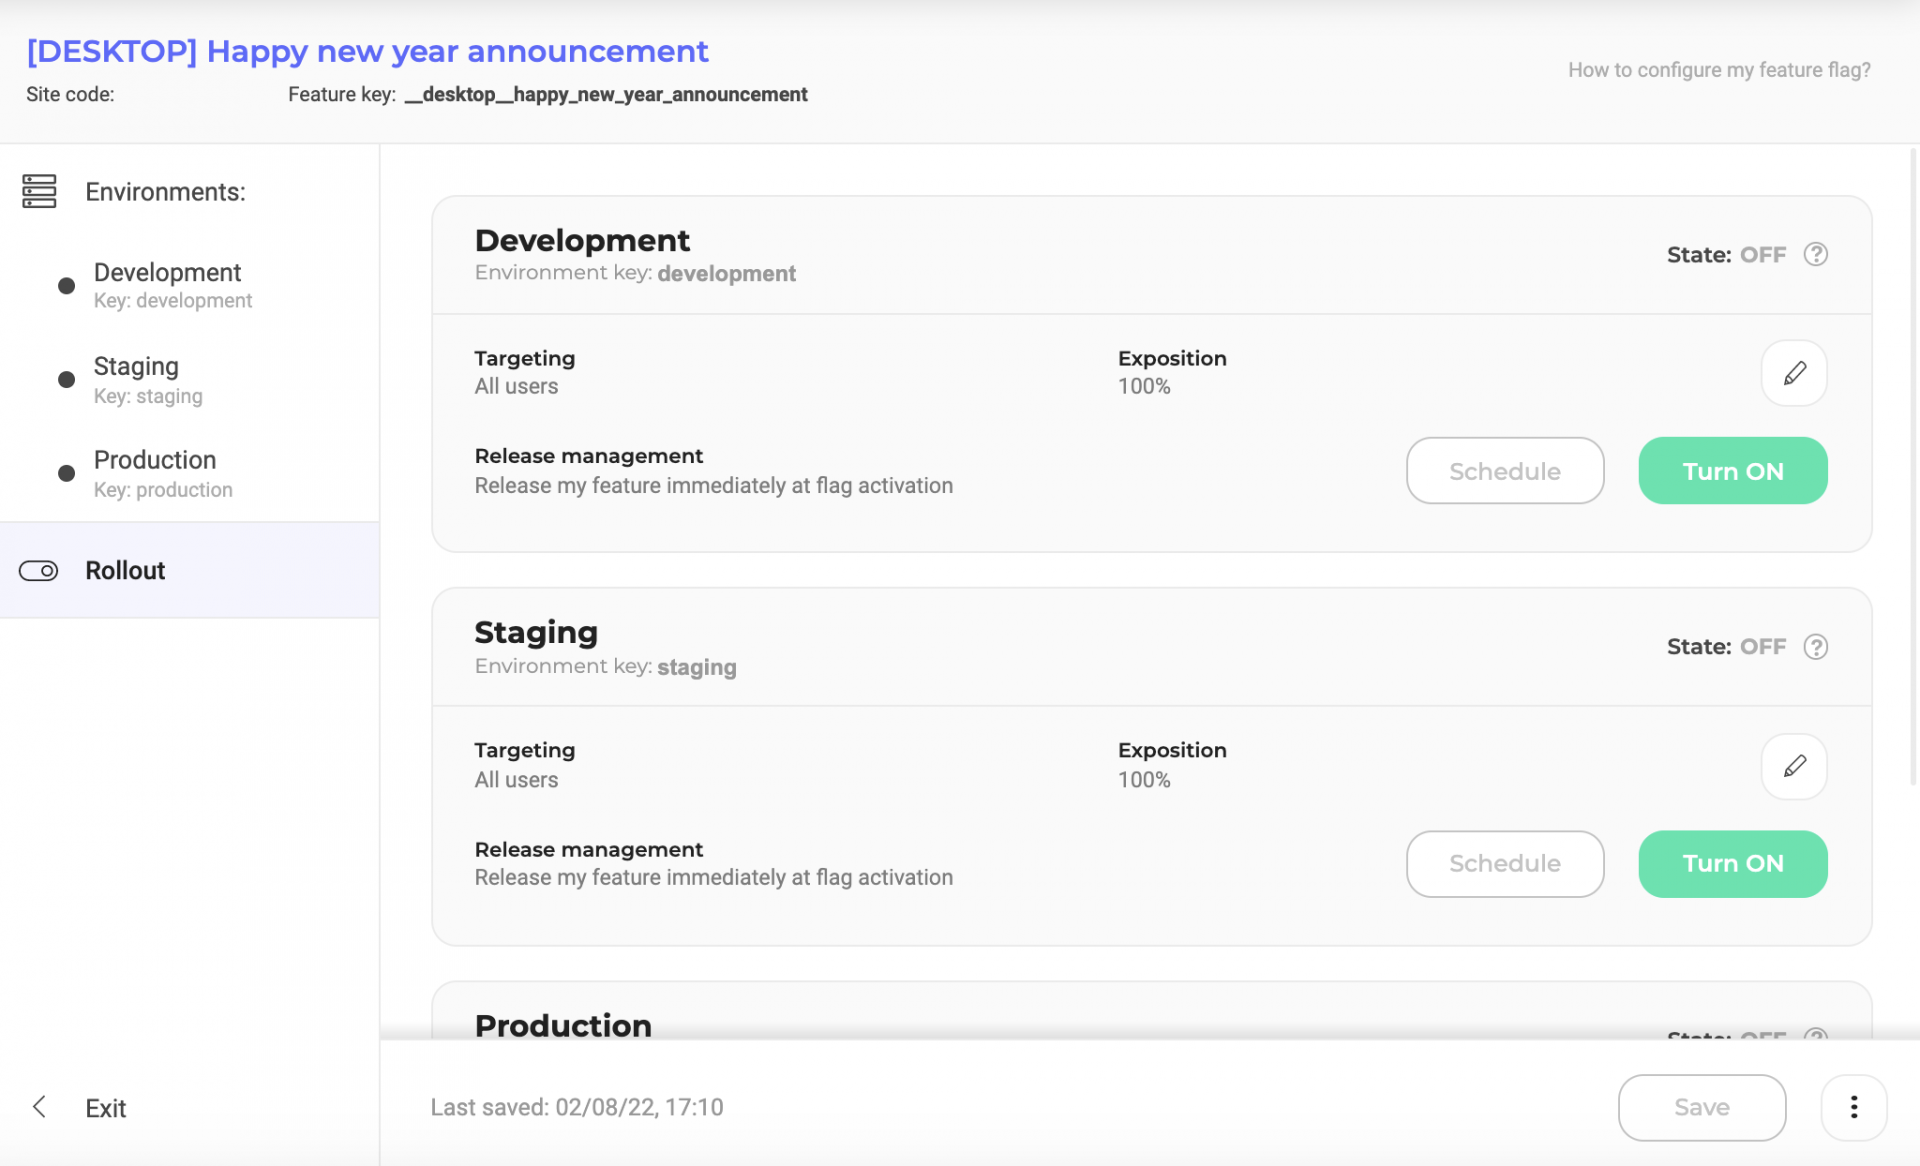Go to Production environment in sidebar

coord(163,473)
